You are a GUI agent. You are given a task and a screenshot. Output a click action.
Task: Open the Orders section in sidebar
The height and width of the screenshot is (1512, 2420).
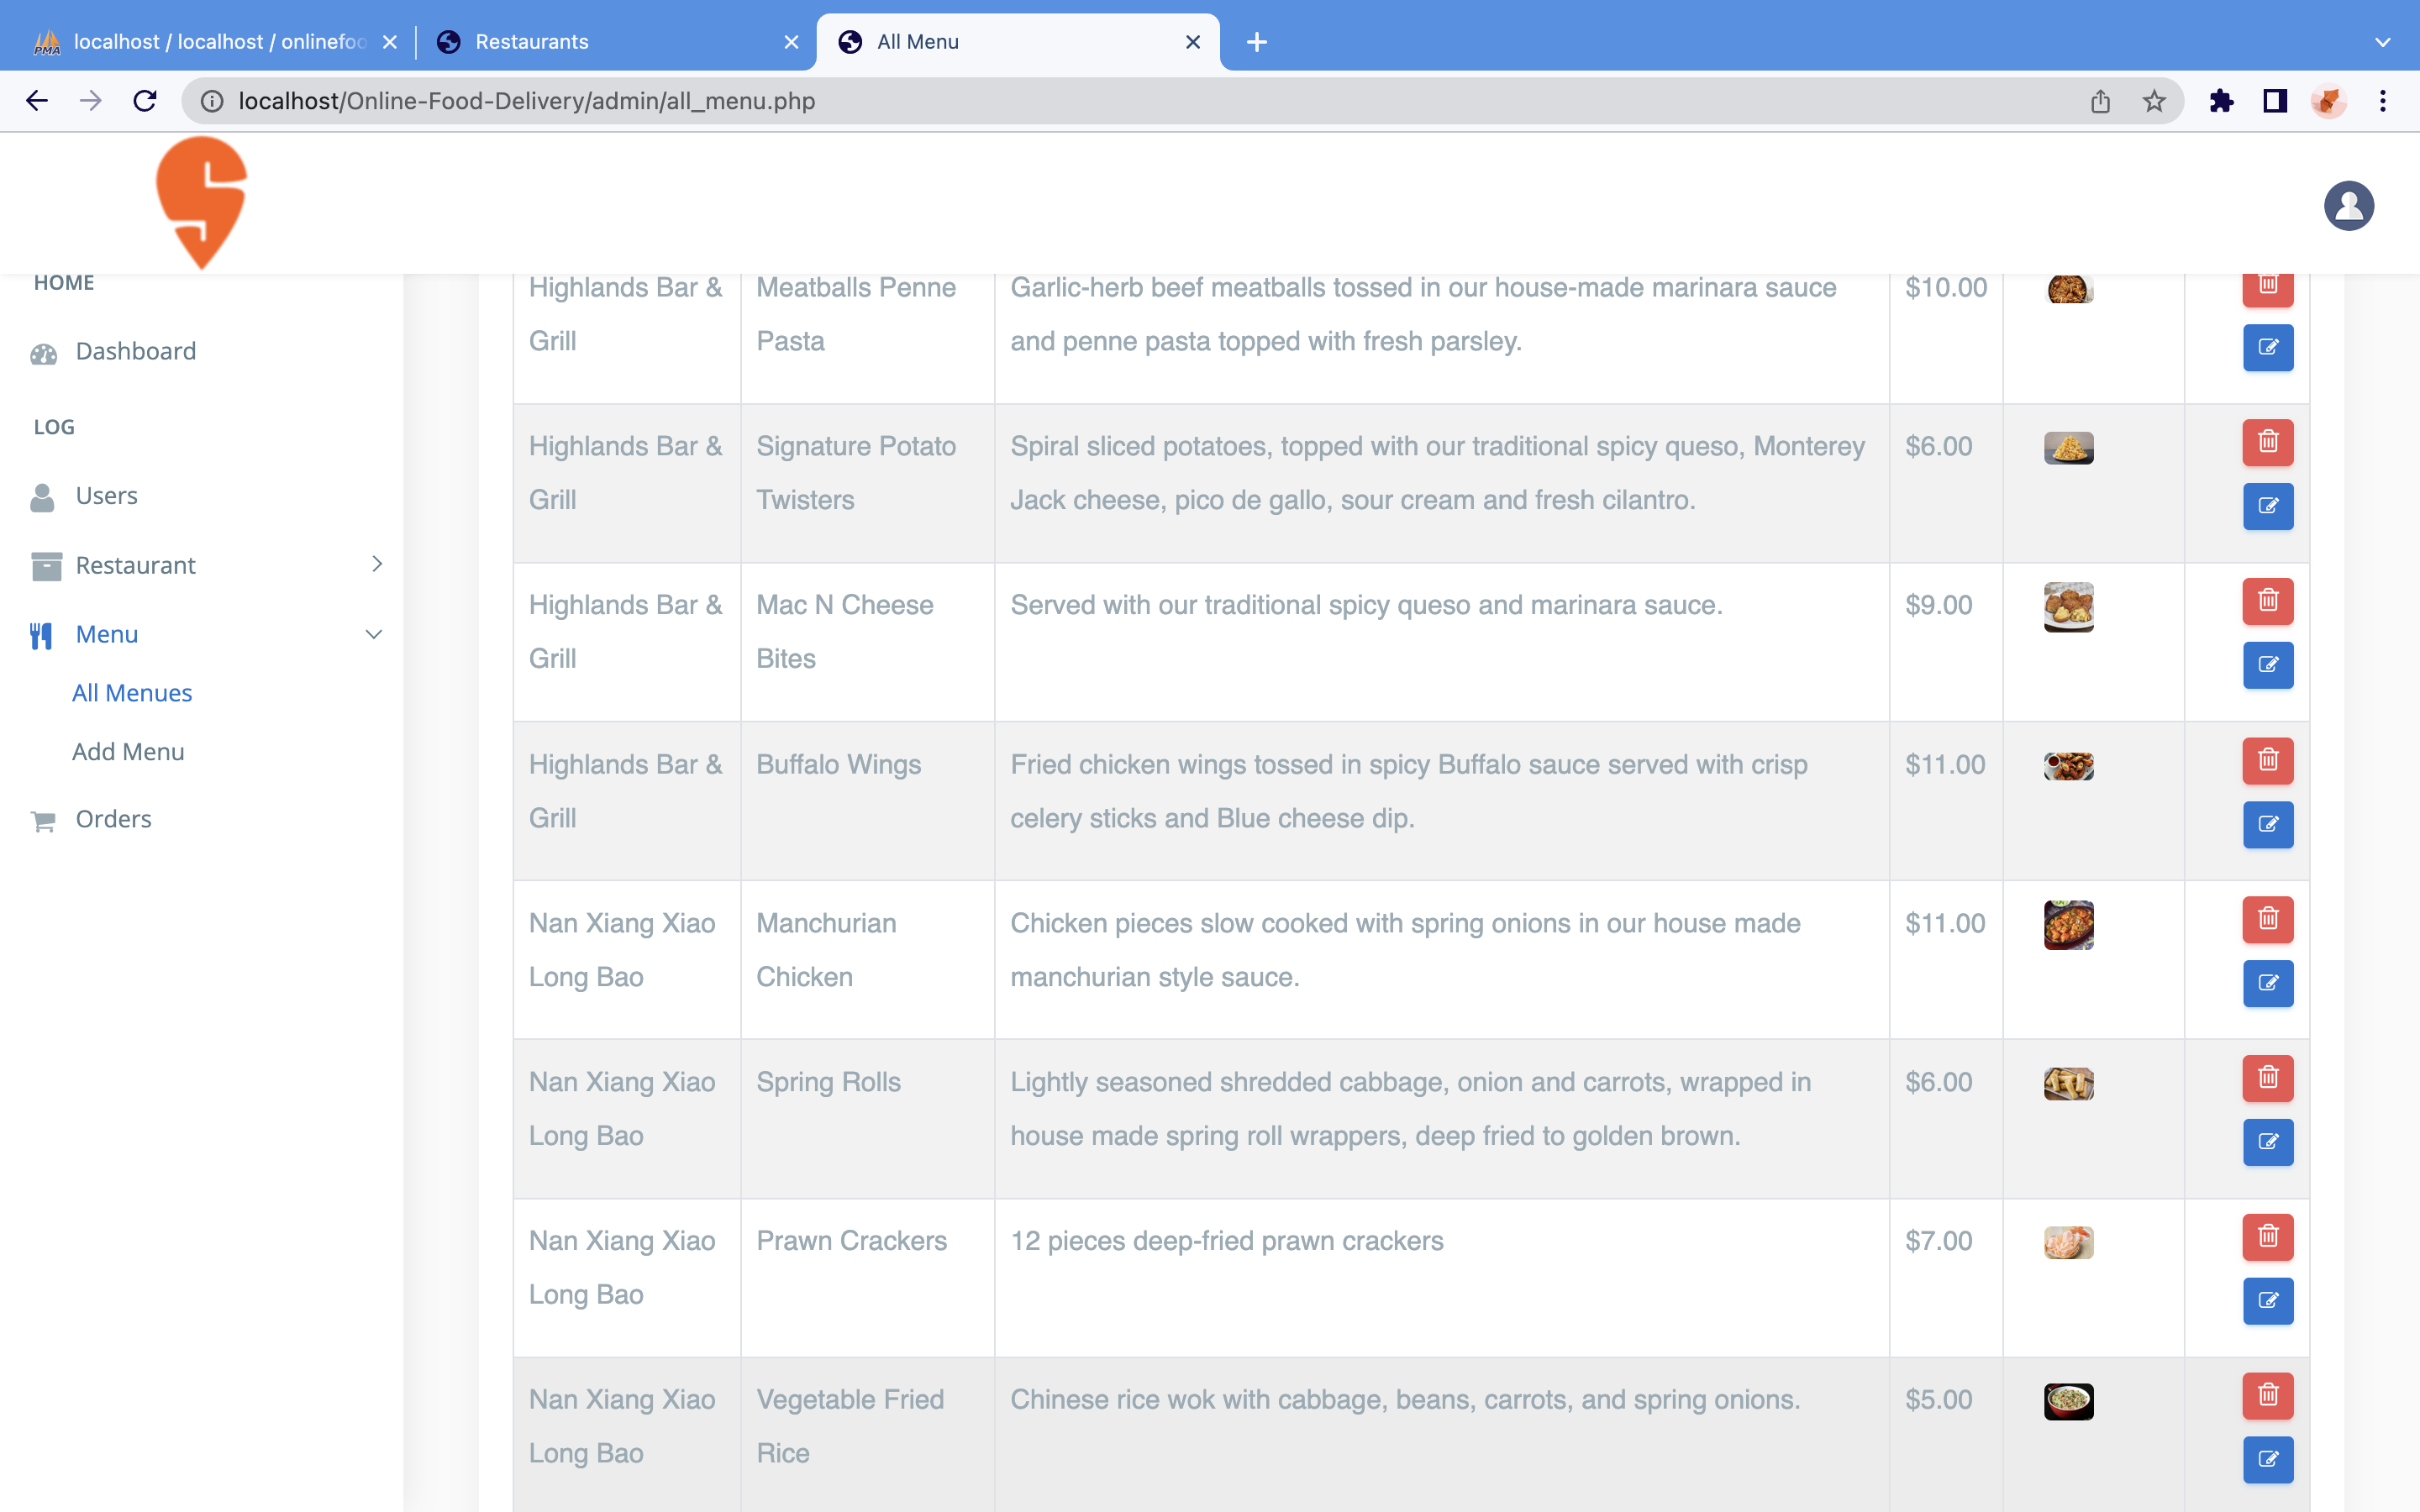coord(113,819)
